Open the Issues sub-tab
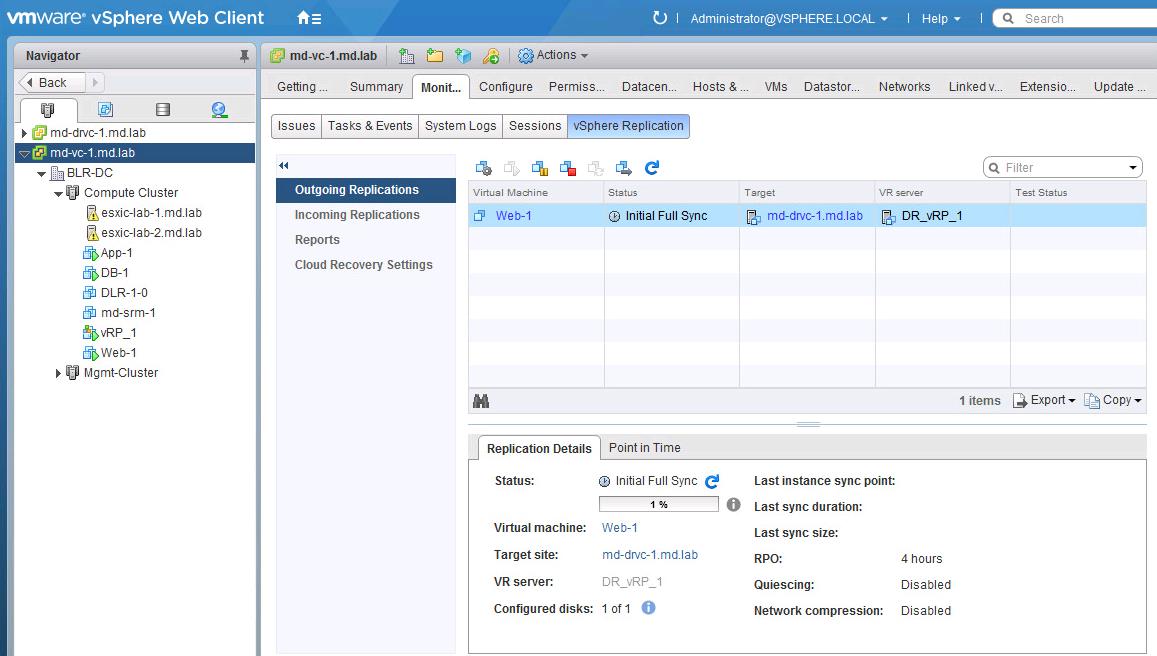The image size is (1157, 656). pos(296,126)
